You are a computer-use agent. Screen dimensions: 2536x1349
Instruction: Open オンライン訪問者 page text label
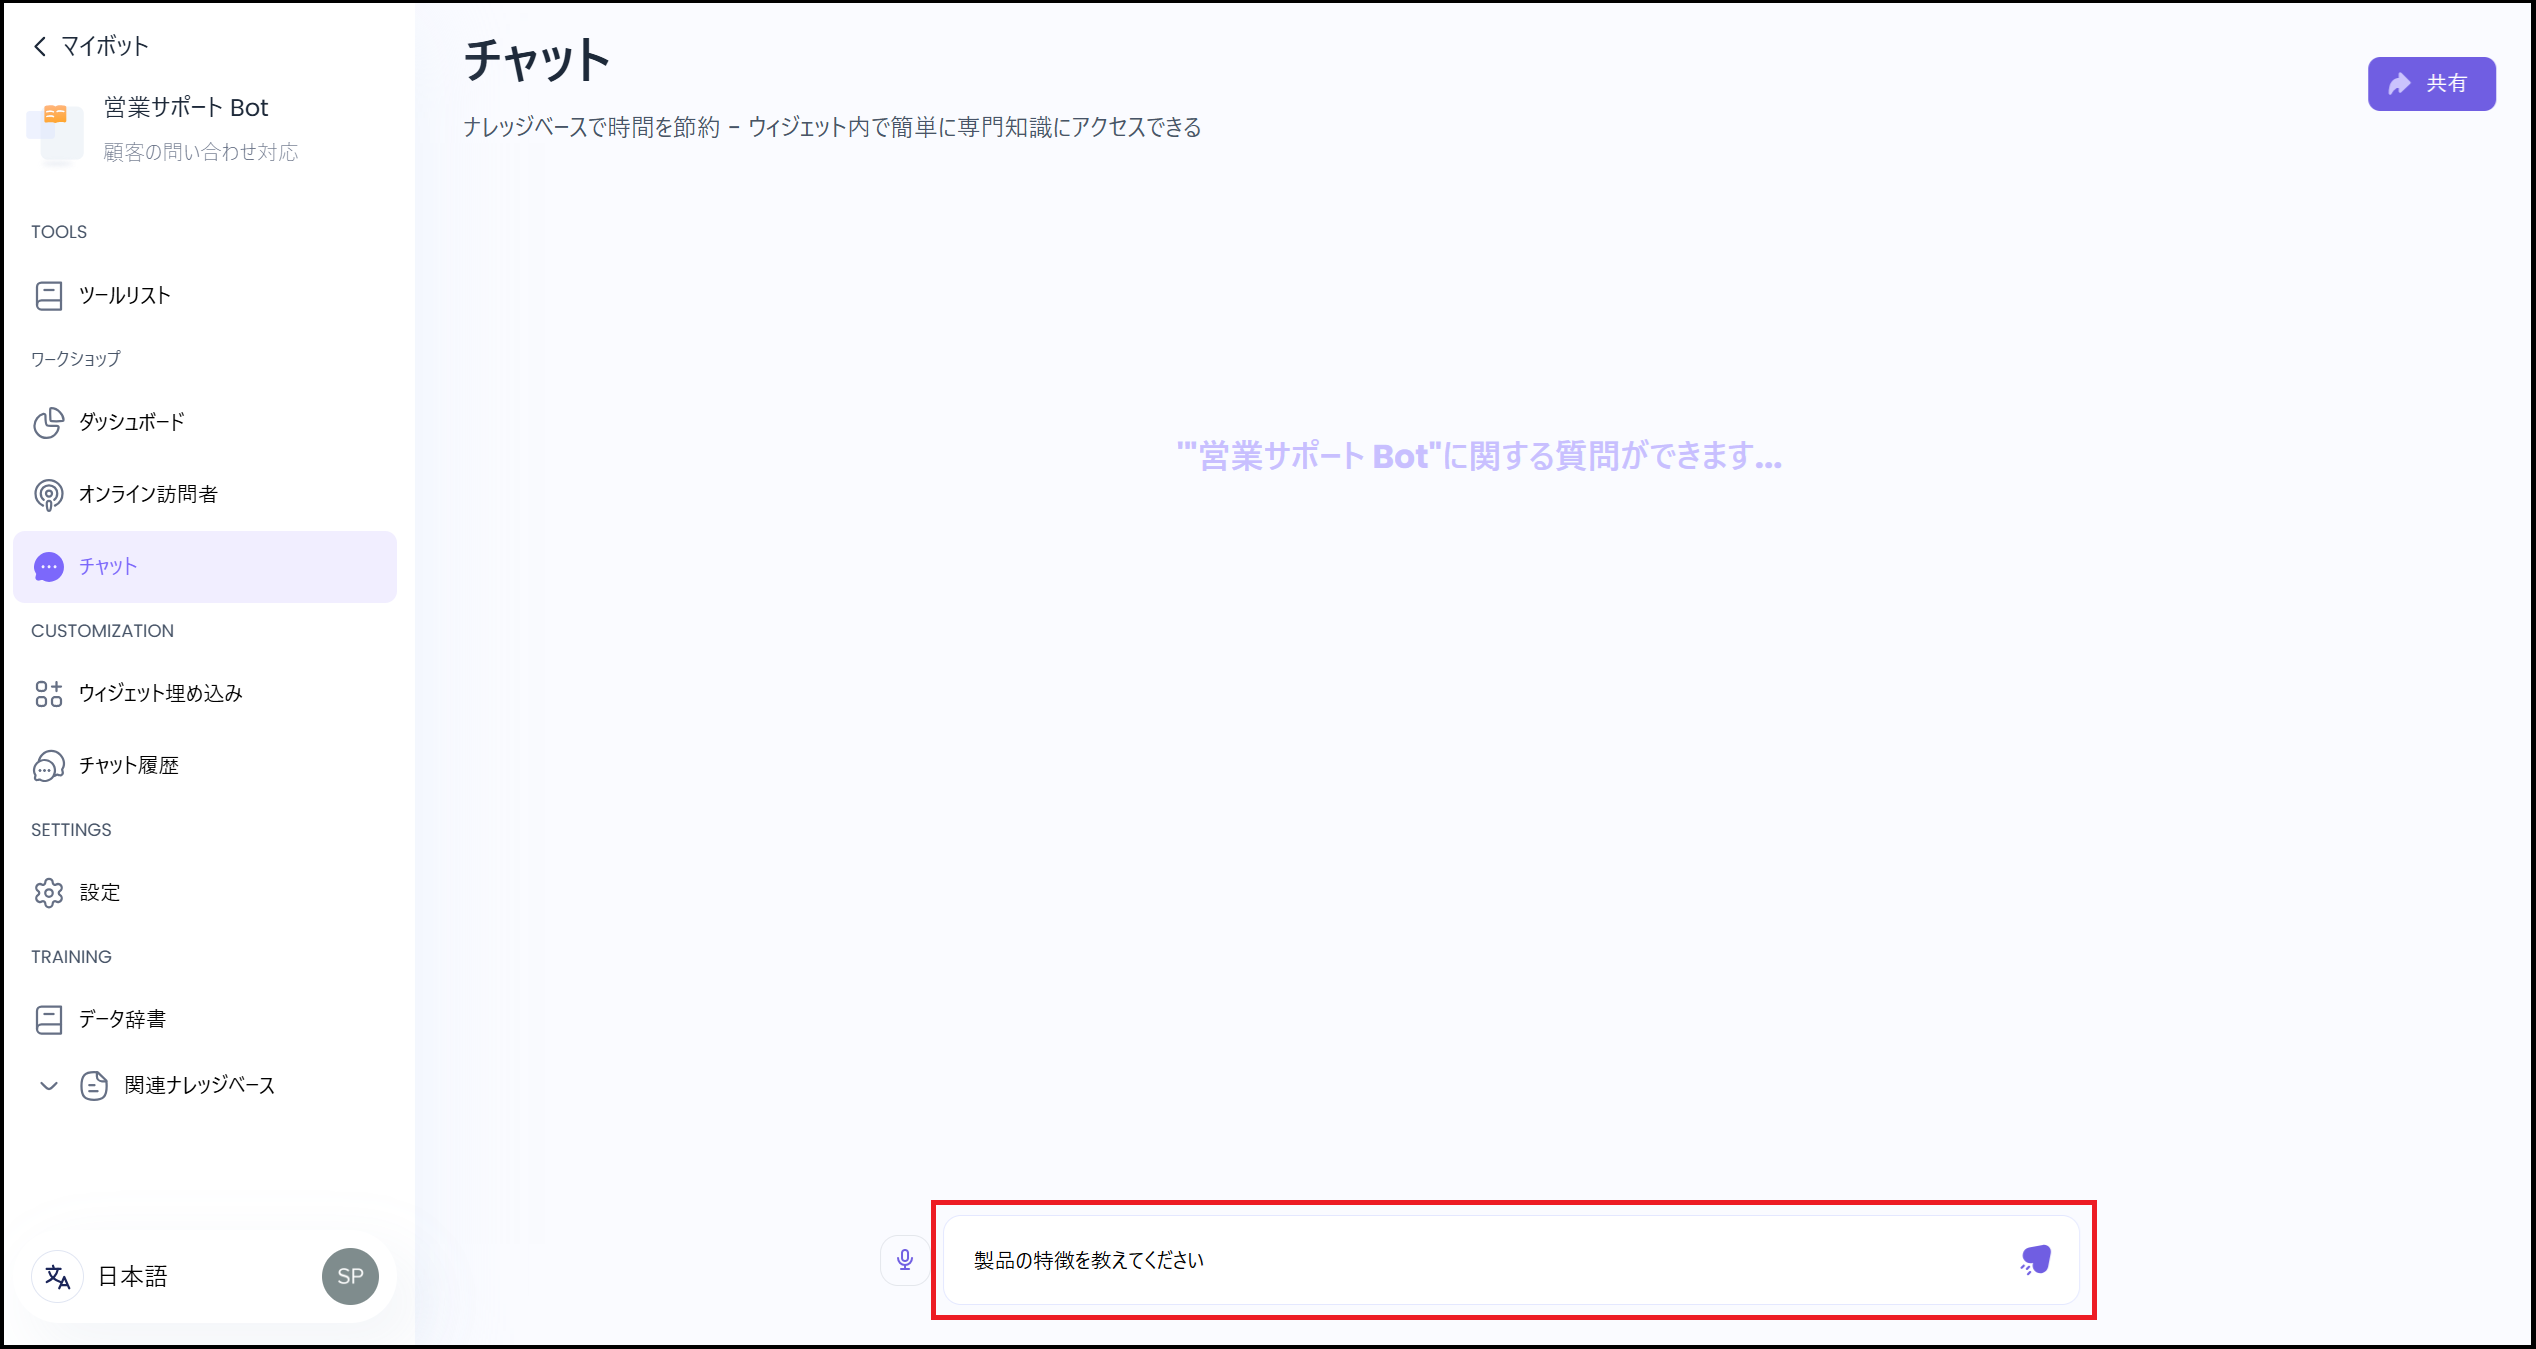148,495
